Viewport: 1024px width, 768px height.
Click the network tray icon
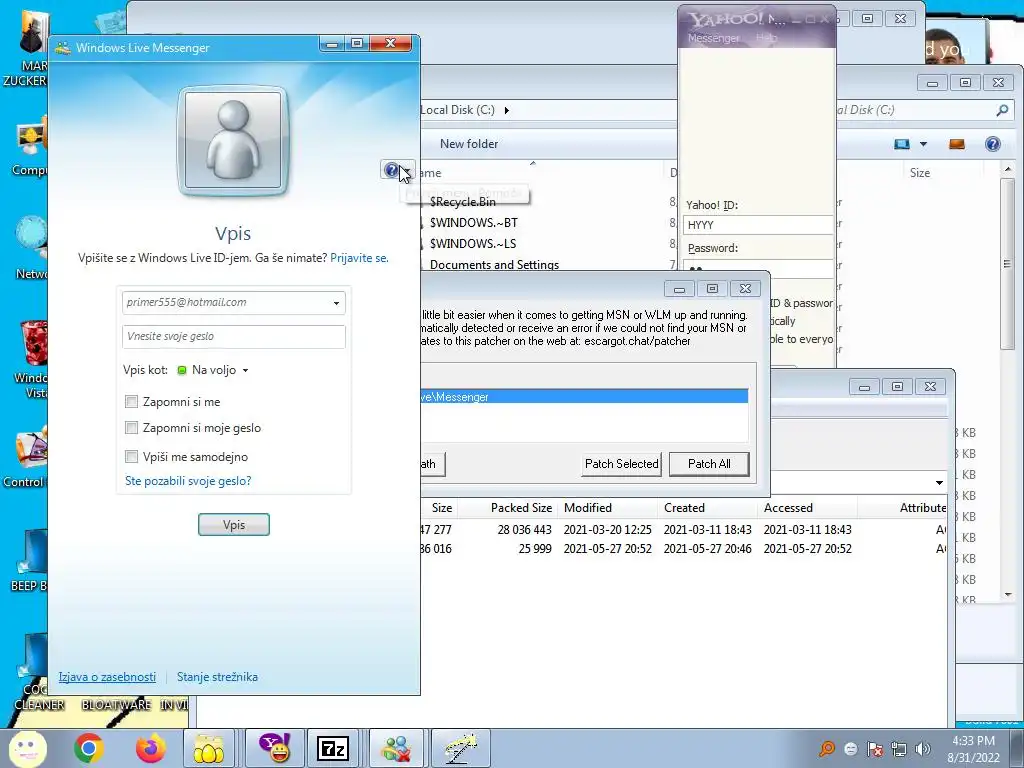pos(899,748)
